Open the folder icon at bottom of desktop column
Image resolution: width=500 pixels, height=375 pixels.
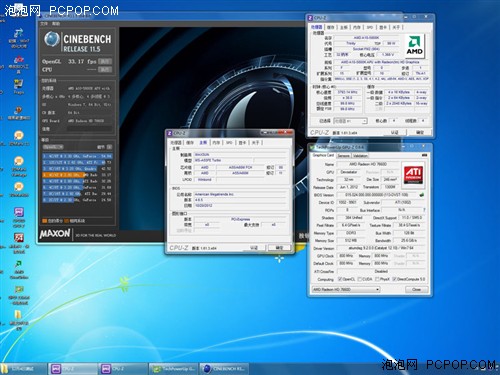pos(18,320)
